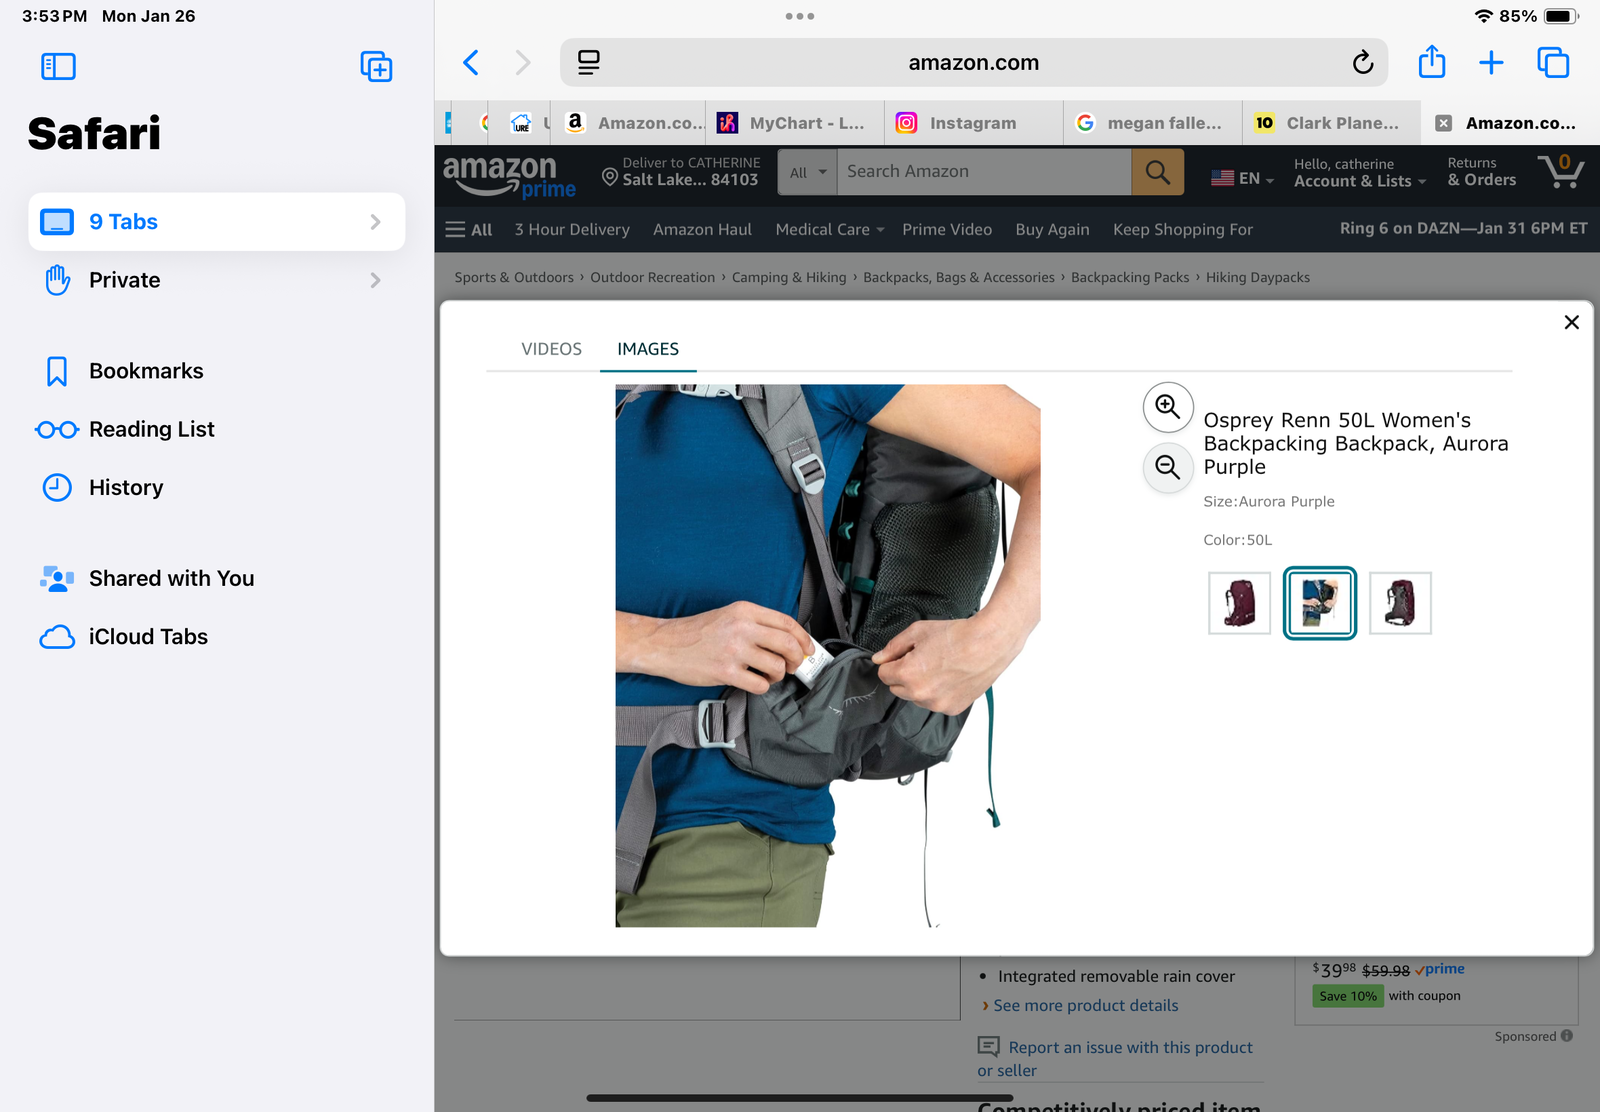Switch to the VIDEOS tab
This screenshot has height=1112, width=1600.
point(551,349)
